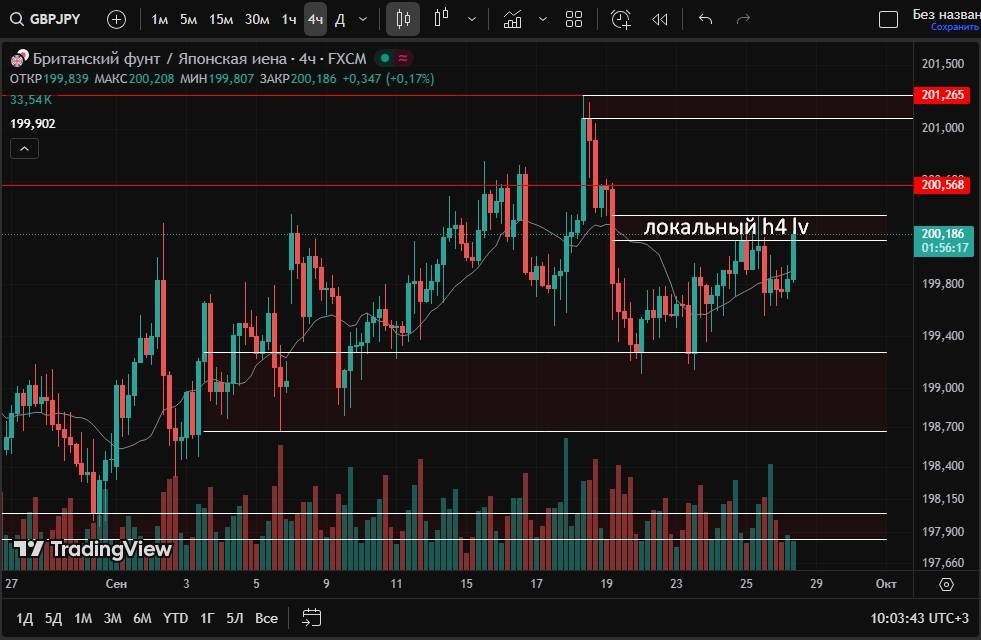Open the layout templates grid icon
The width and height of the screenshot is (981, 640).
(x=574, y=19)
